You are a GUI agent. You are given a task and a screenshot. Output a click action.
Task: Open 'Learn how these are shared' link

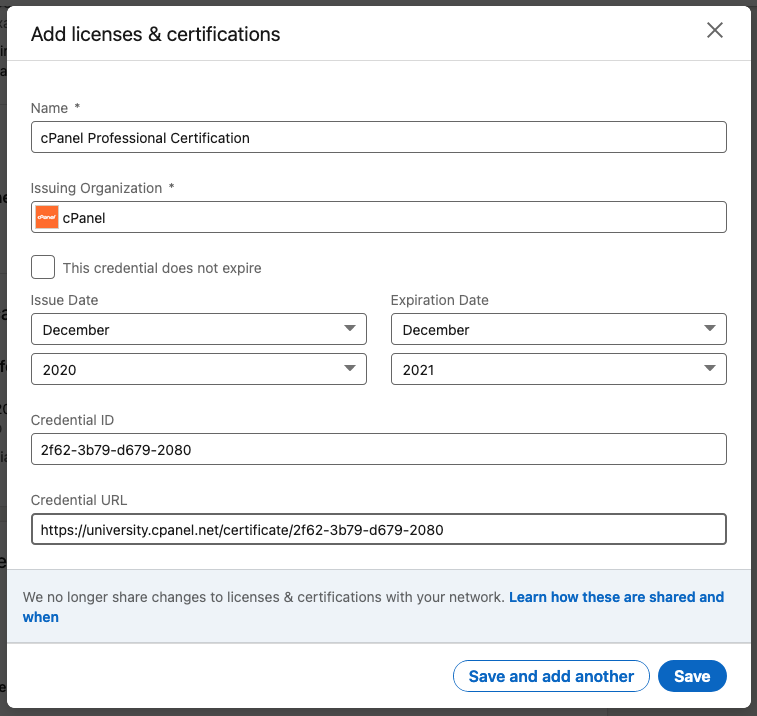point(615,597)
